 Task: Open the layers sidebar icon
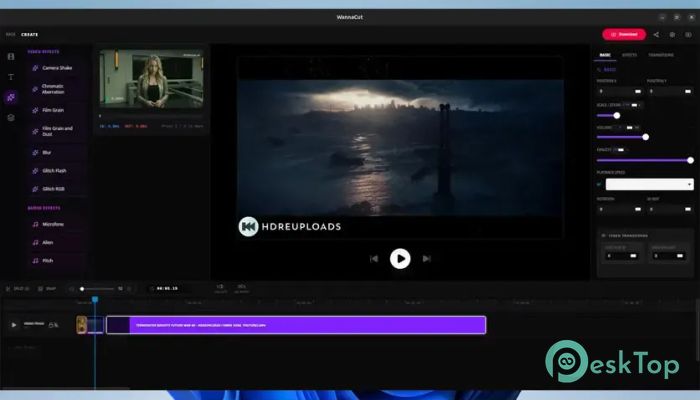[11, 117]
